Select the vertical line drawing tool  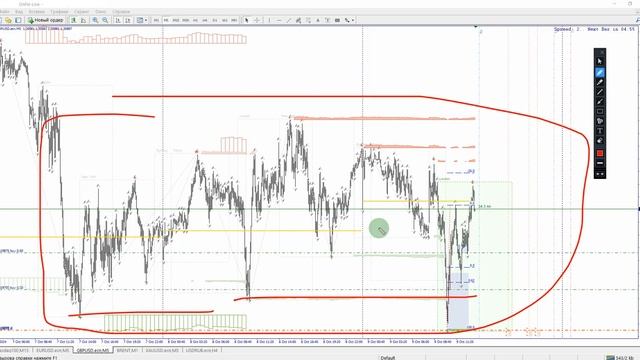(x=269, y=20)
